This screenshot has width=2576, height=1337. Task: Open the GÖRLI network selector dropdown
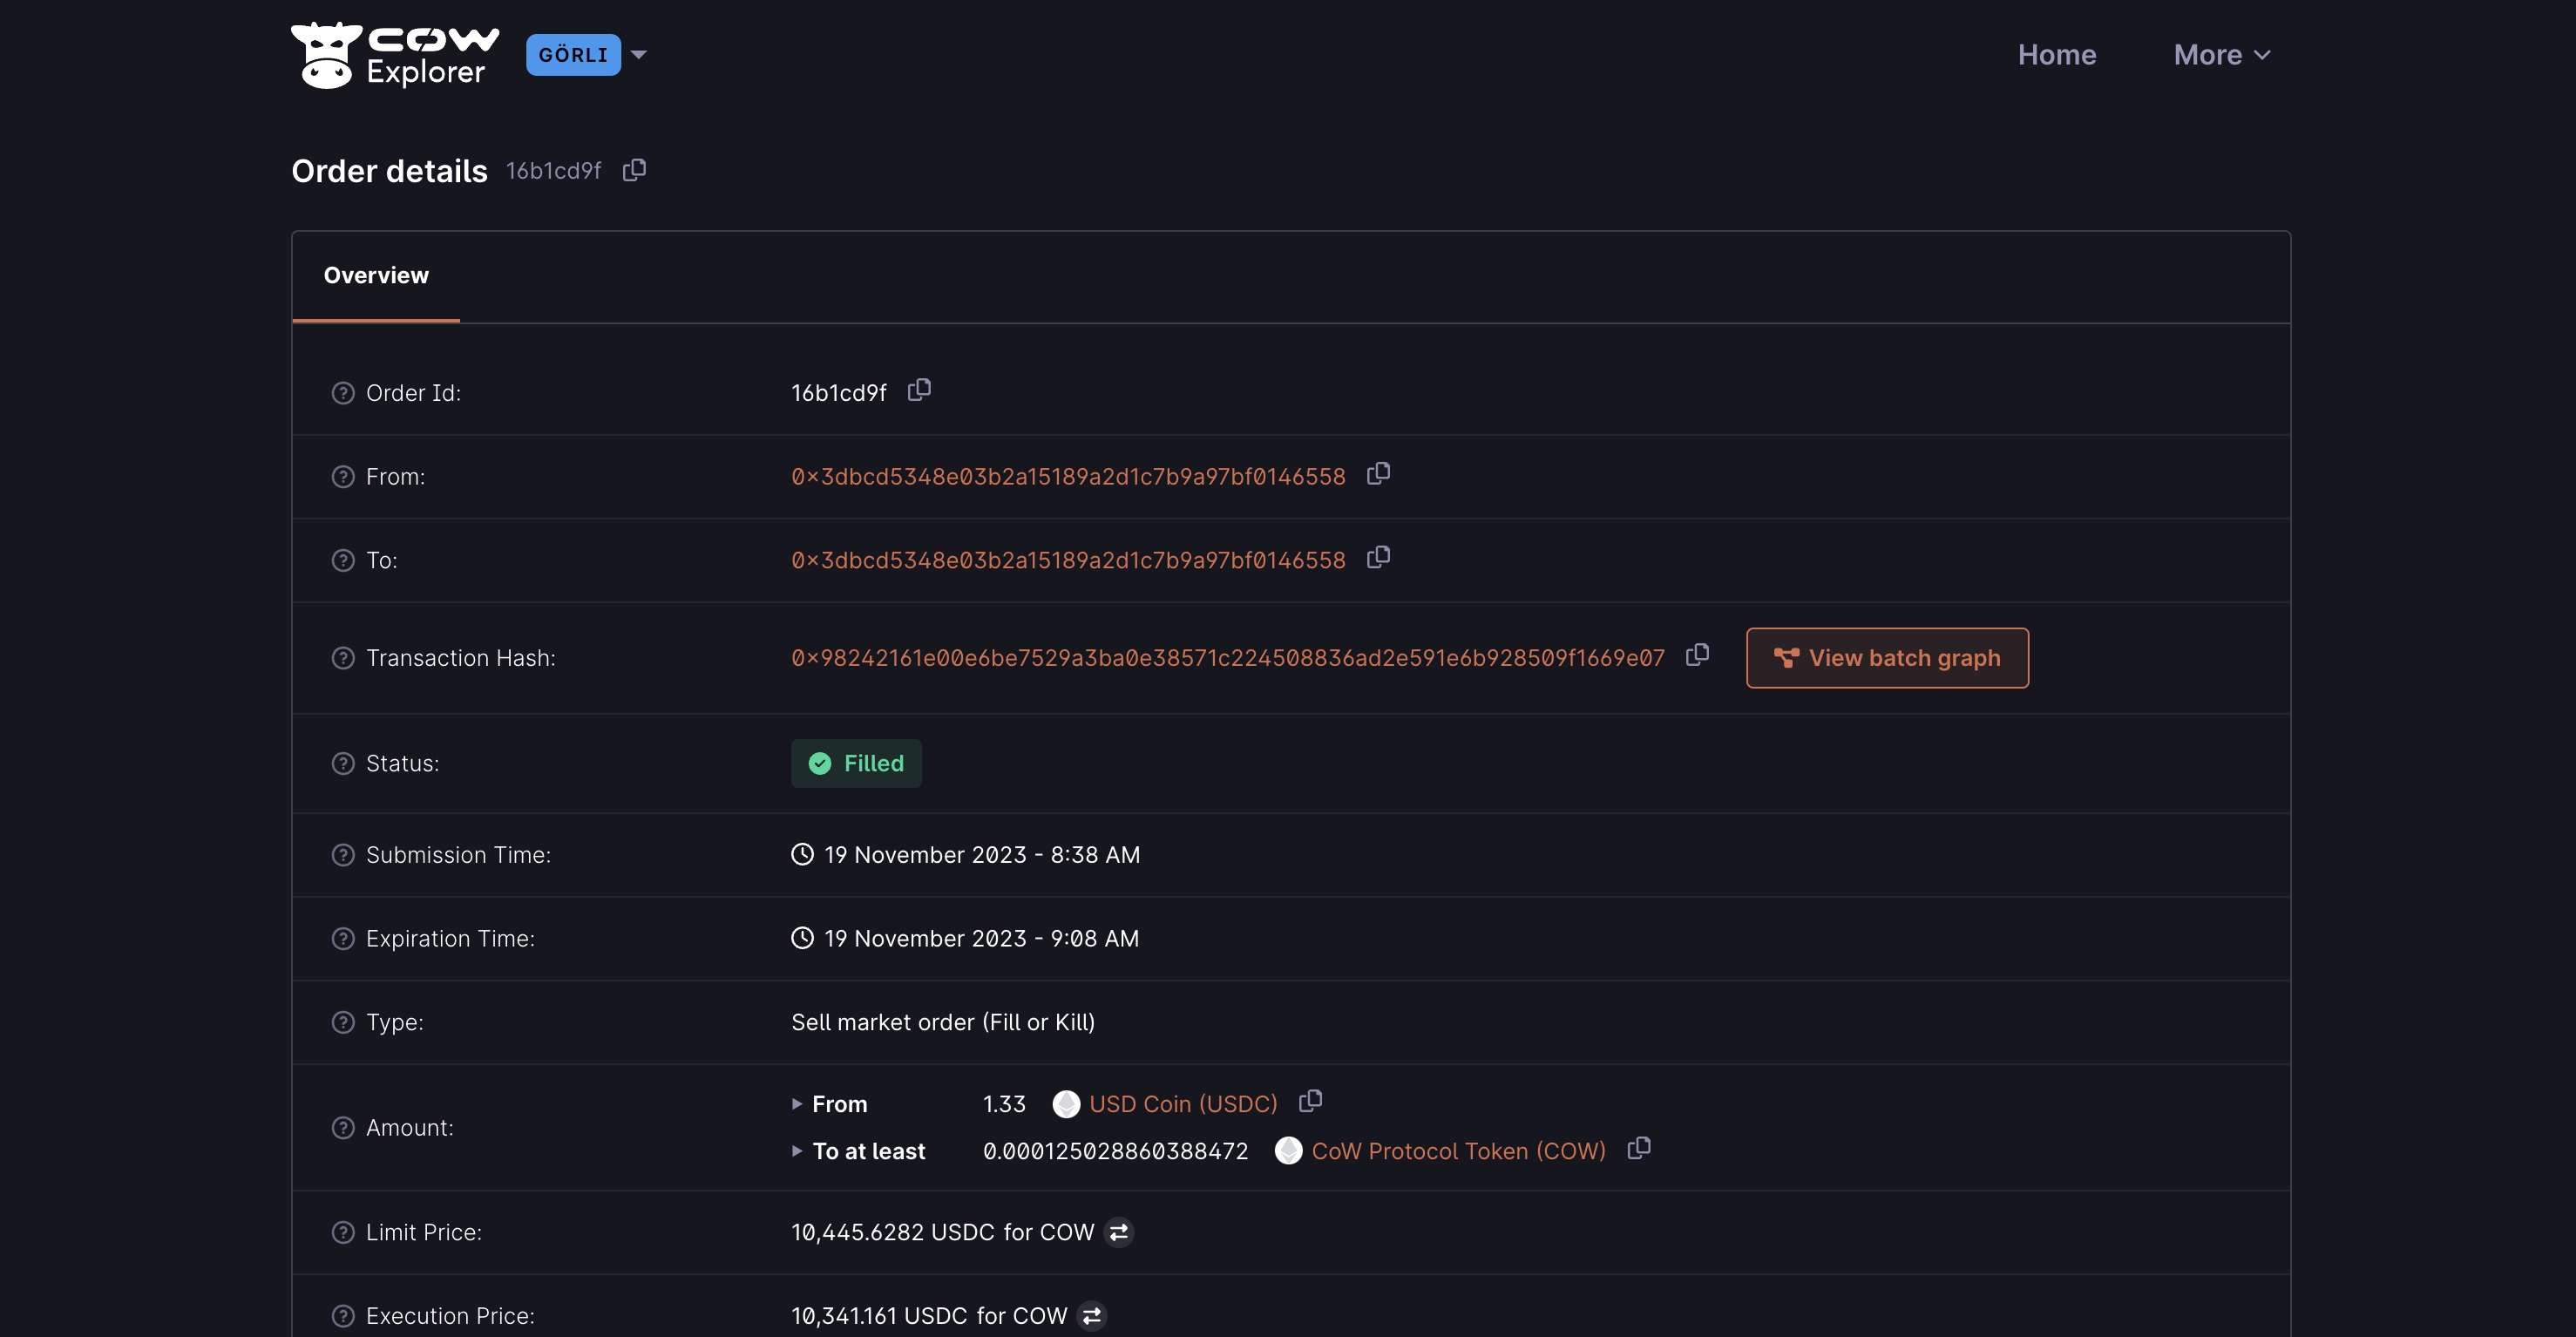(587, 55)
